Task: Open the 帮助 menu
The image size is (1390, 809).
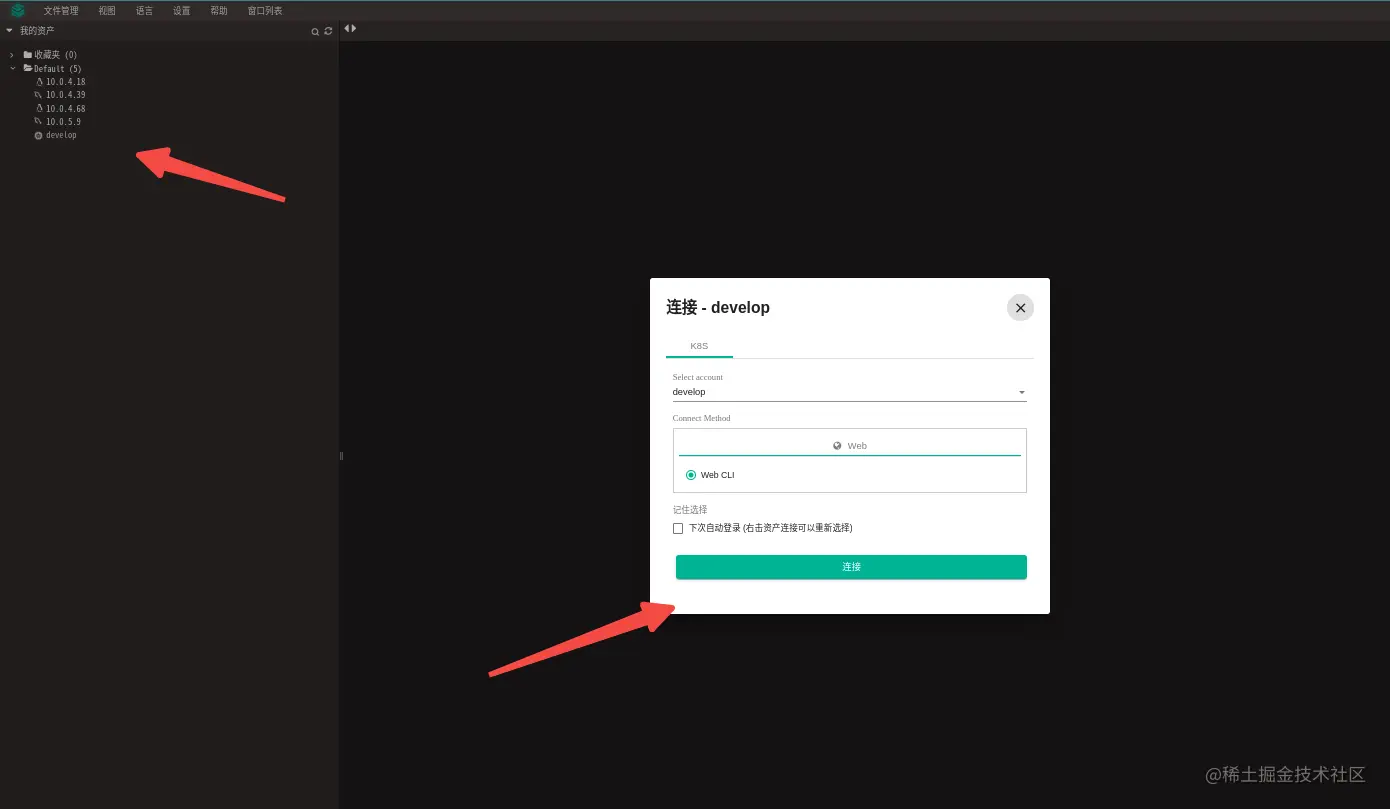Action: (x=219, y=11)
